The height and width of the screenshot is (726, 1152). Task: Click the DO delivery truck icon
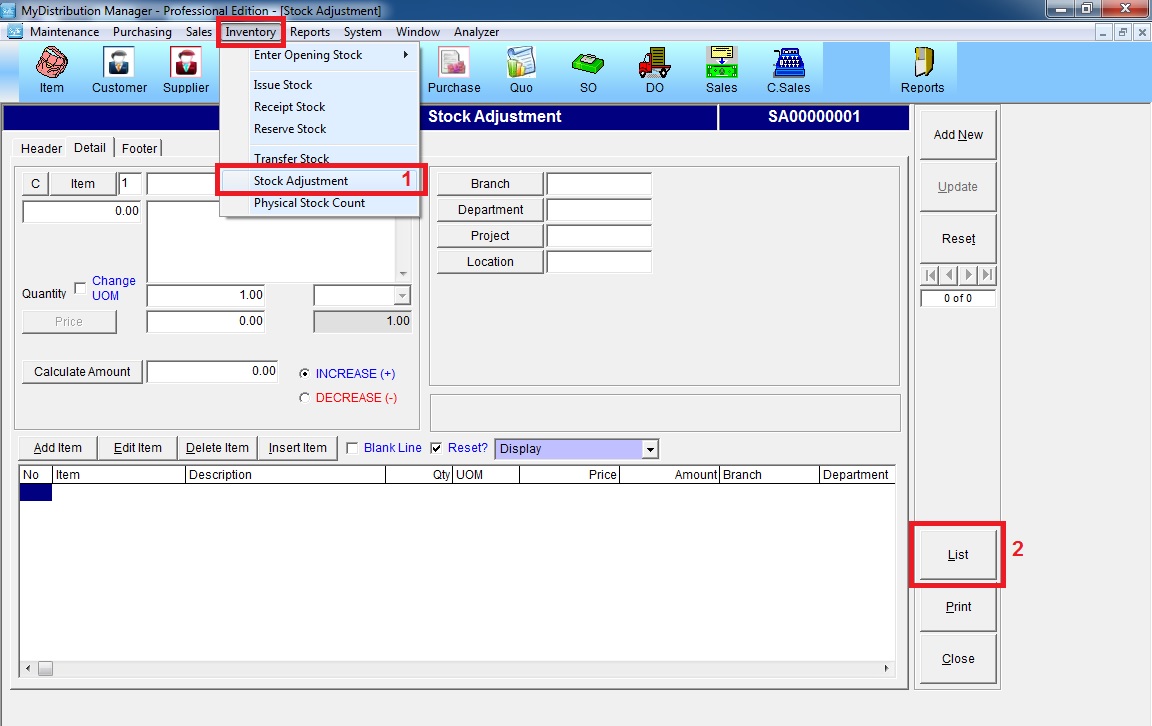pyautogui.click(x=654, y=70)
